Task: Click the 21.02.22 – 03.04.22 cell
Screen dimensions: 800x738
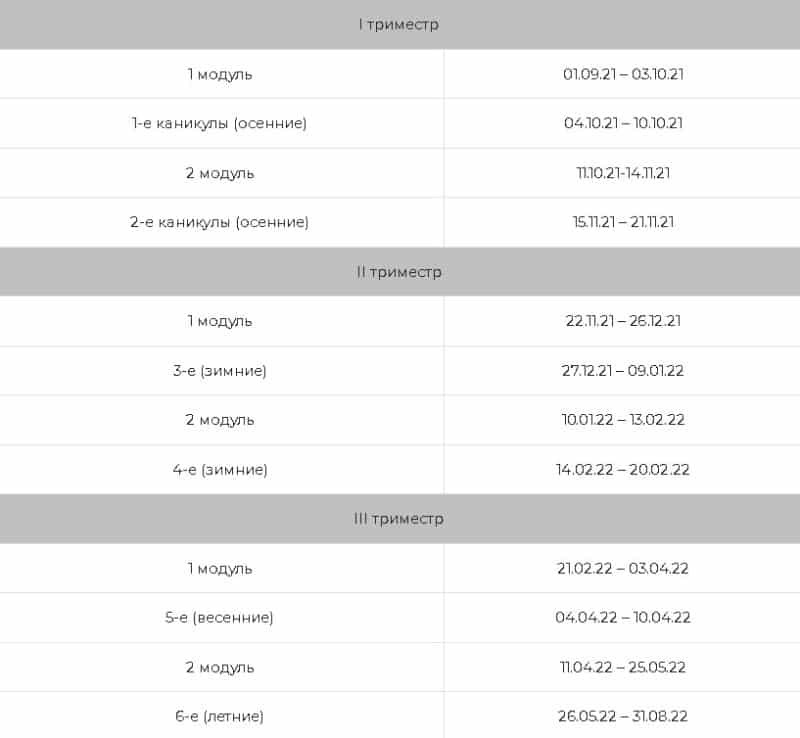Action: click(623, 569)
